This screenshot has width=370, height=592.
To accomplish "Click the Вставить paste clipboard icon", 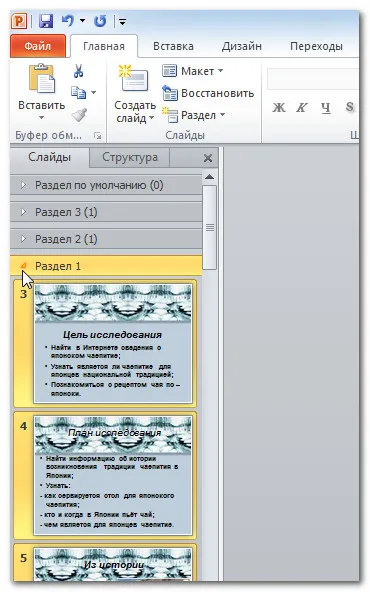I will point(42,79).
